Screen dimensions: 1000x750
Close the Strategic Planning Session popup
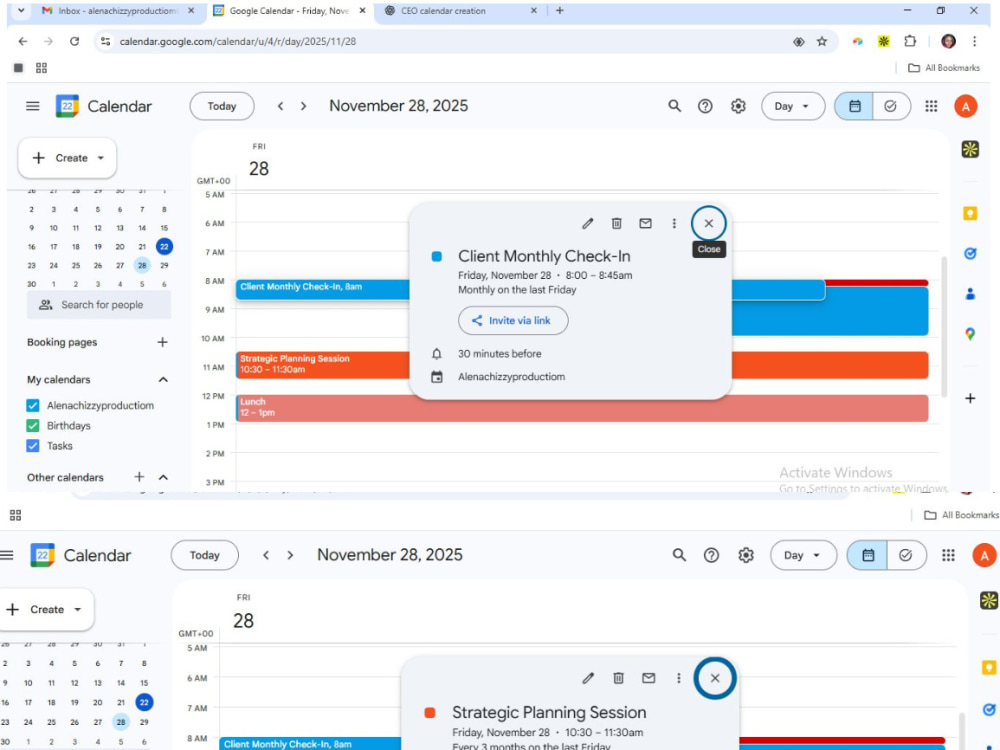(x=715, y=678)
